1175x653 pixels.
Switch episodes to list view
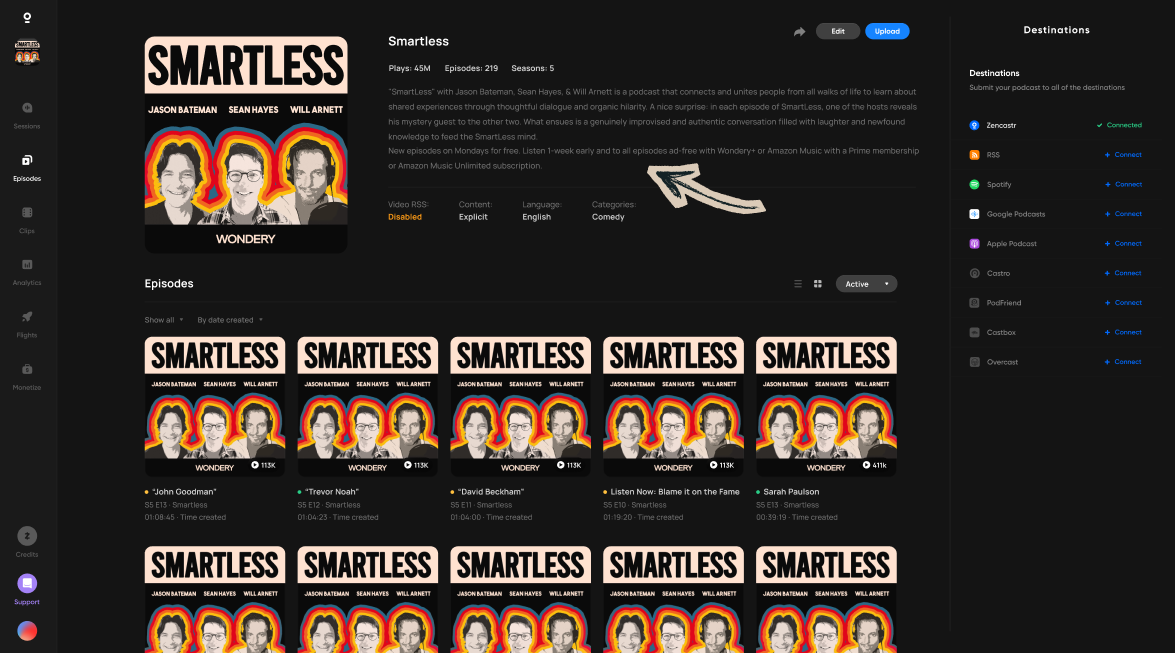pyautogui.click(x=798, y=284)
